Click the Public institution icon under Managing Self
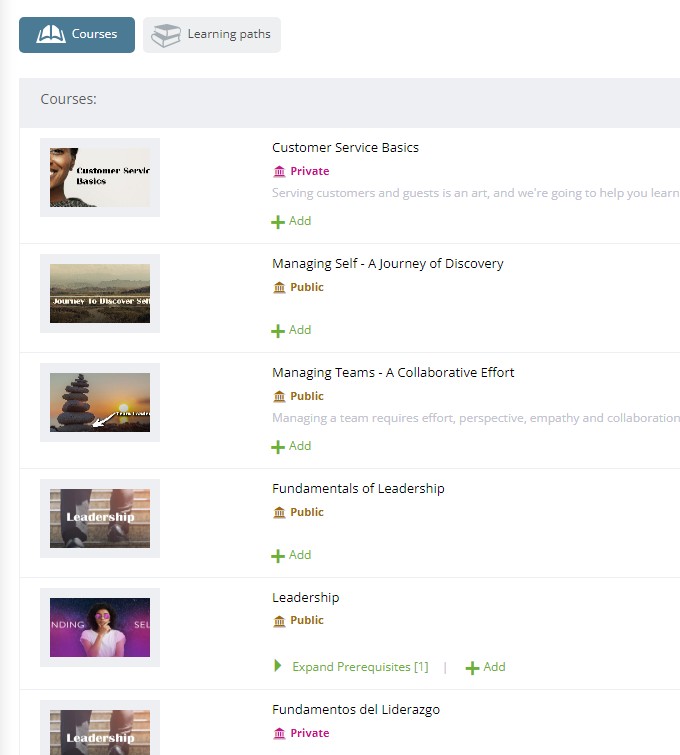 [x=279, y=287]
